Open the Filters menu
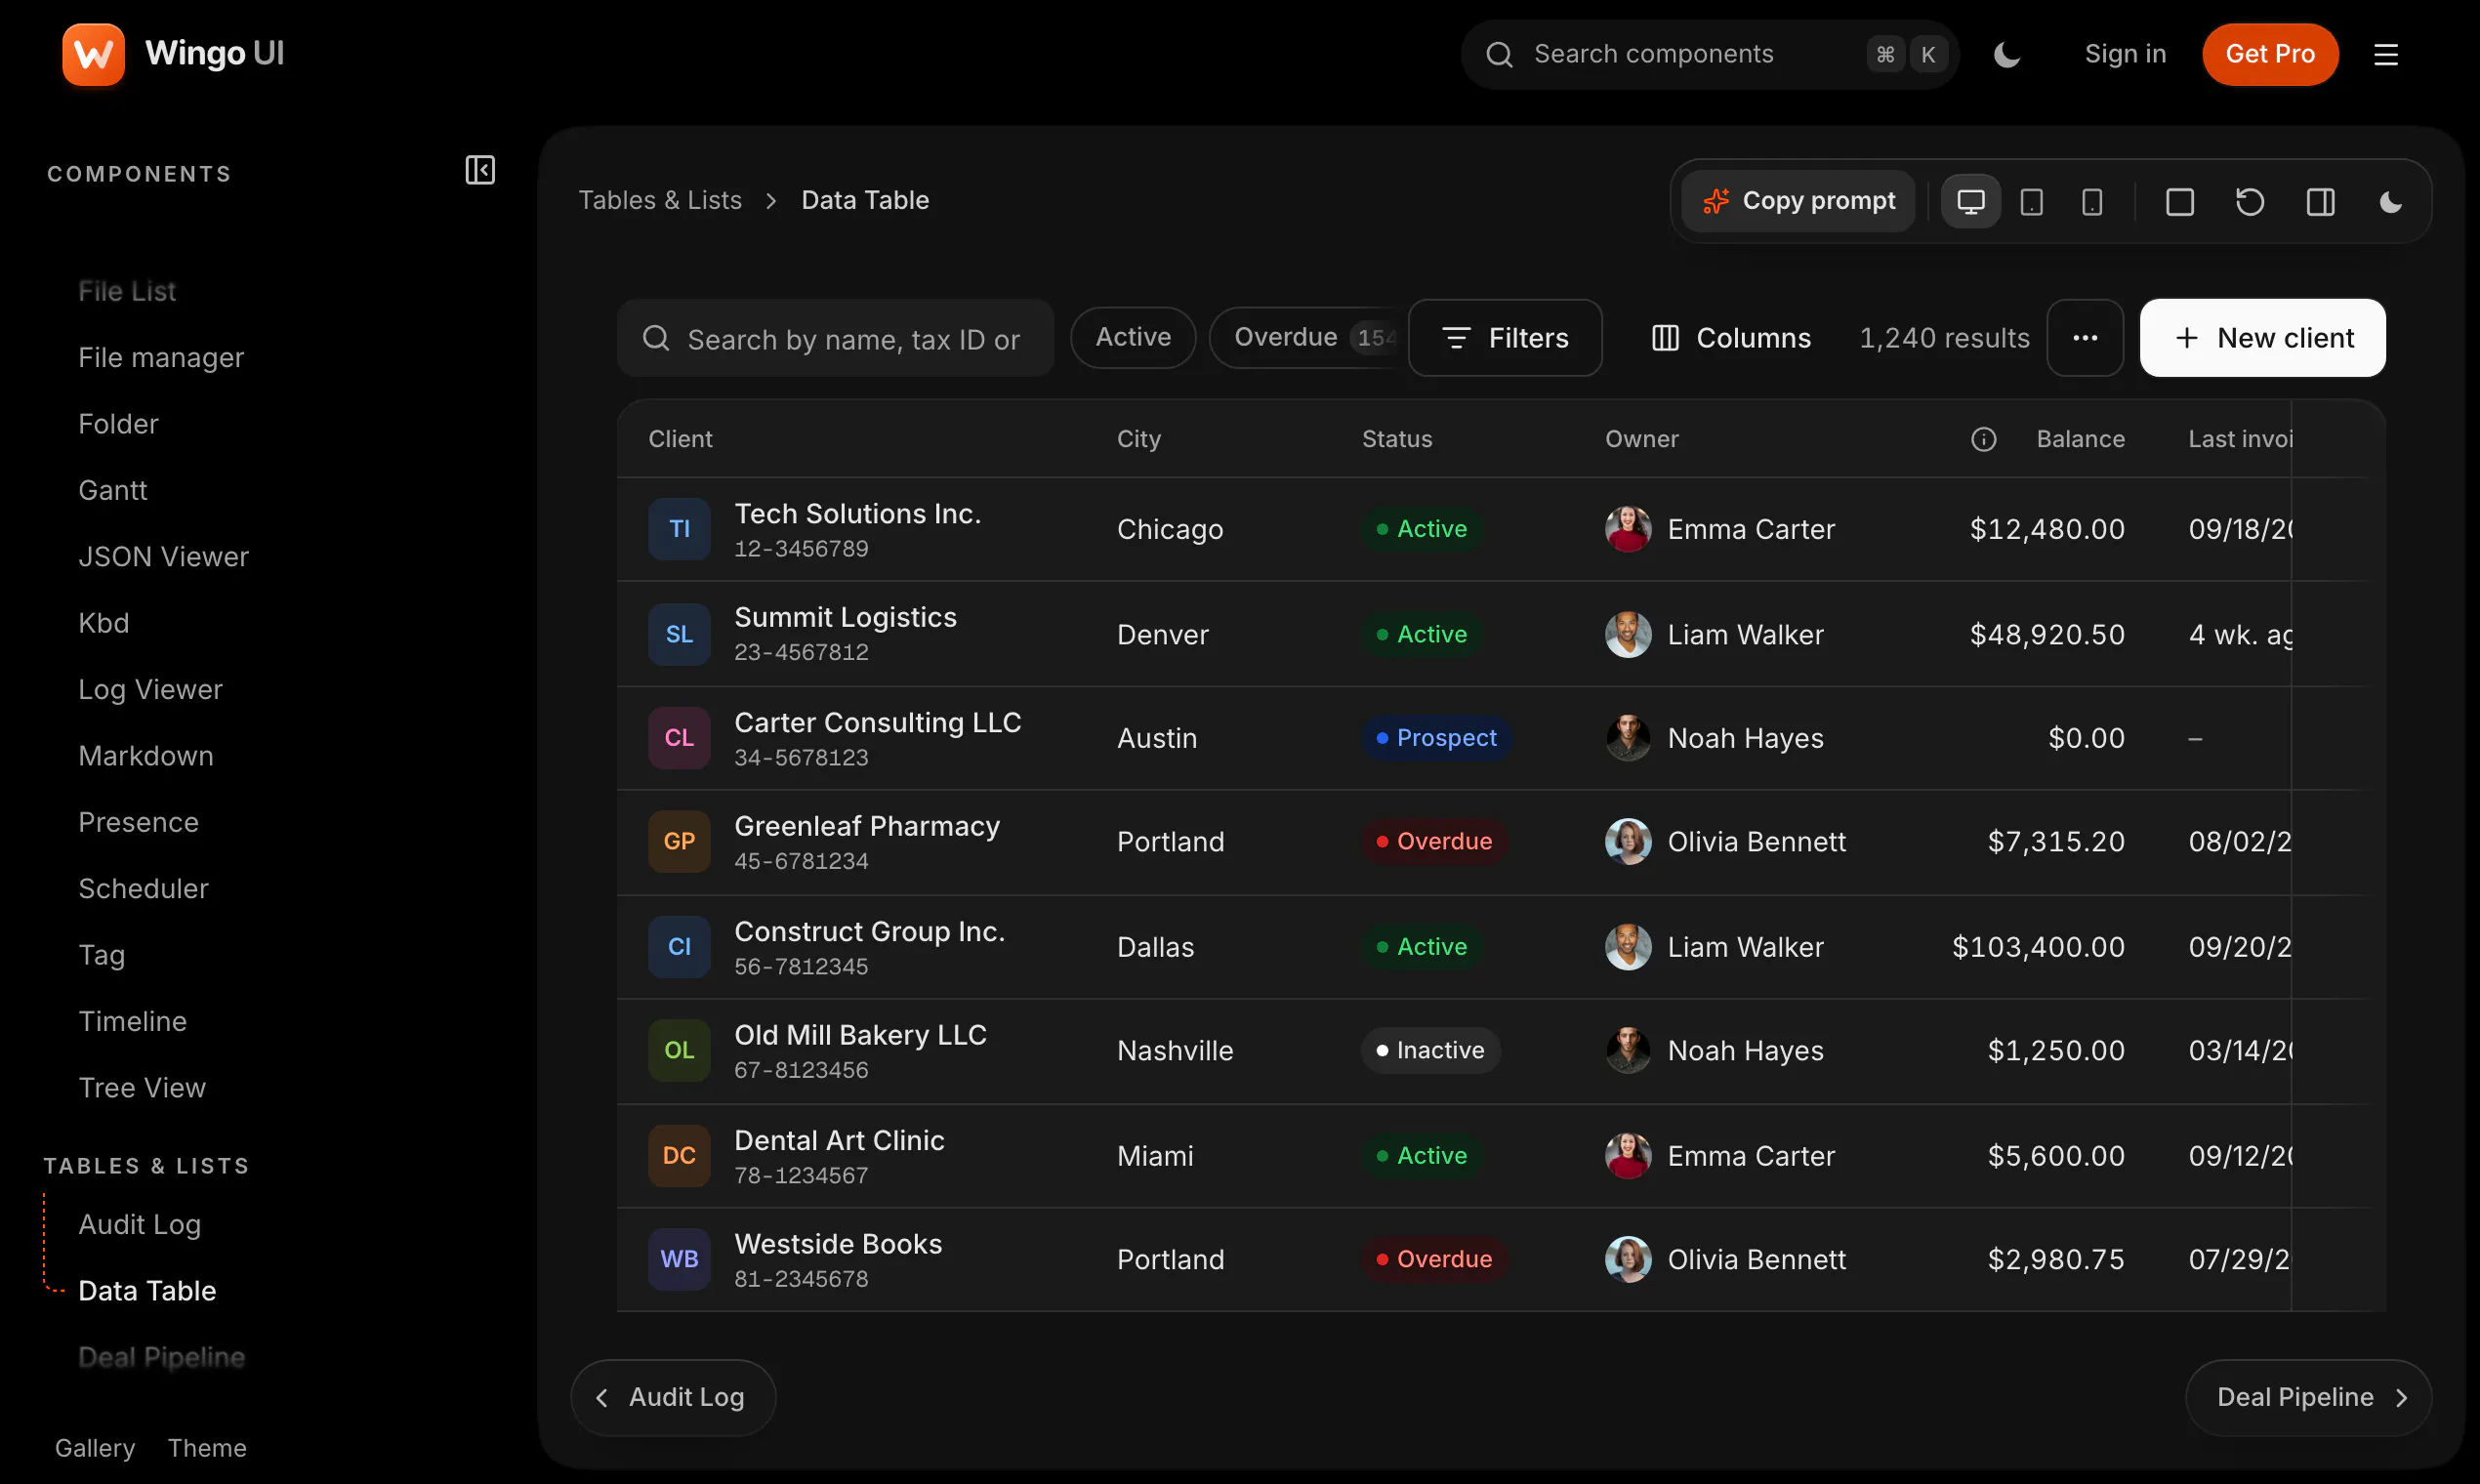The height and width of the screenshot is (1484, 2480). [1504, 338]
